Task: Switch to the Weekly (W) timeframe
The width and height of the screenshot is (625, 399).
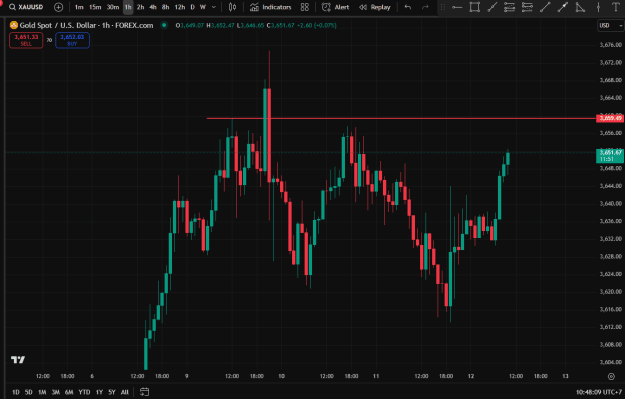Action: pos(203,7)
